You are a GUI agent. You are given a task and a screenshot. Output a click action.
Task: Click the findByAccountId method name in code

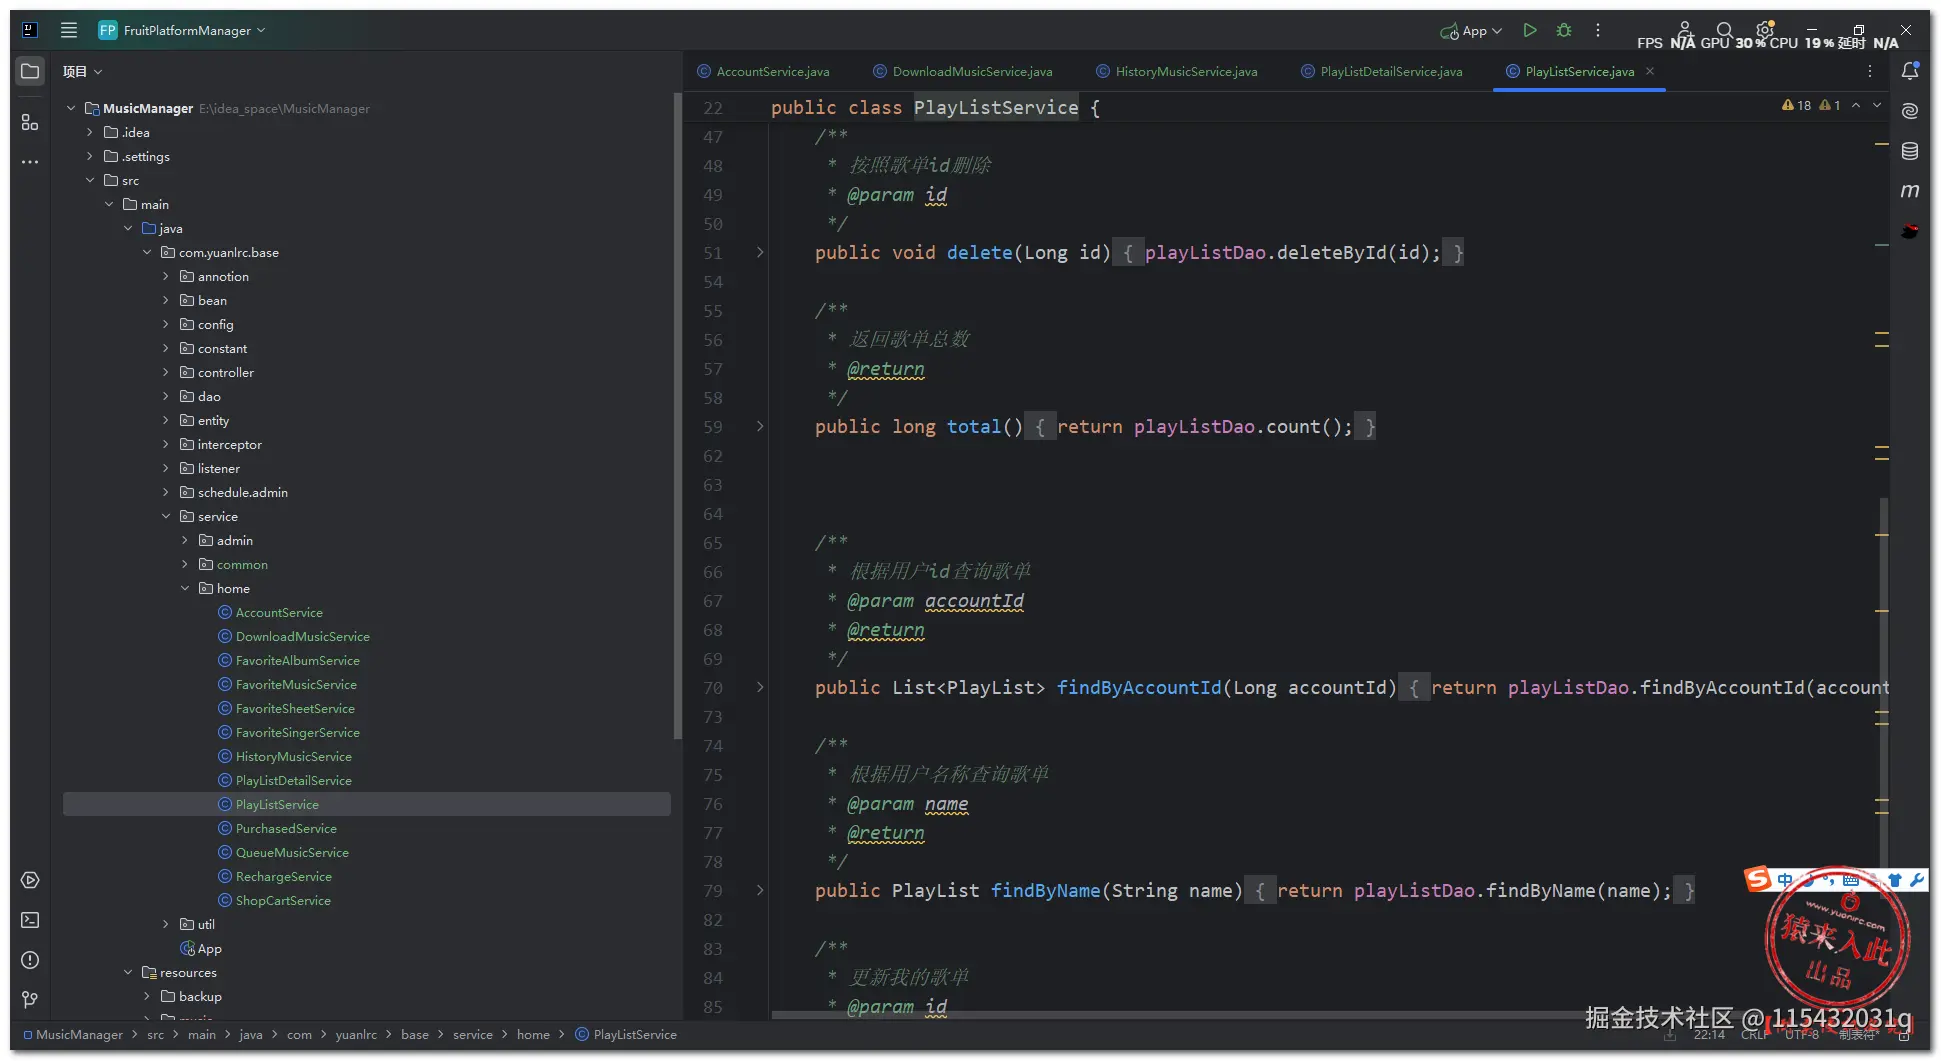pos(1139,688)
